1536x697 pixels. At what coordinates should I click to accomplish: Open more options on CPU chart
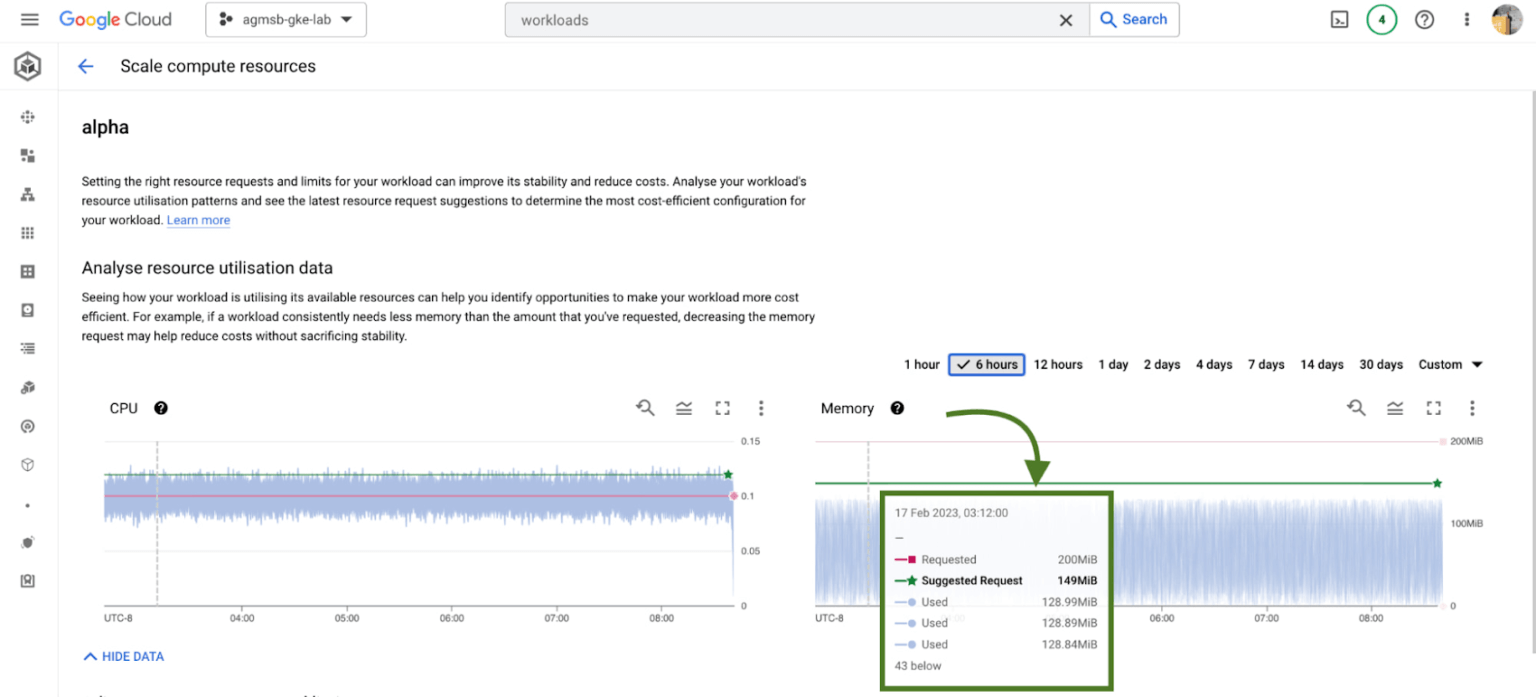761,408
